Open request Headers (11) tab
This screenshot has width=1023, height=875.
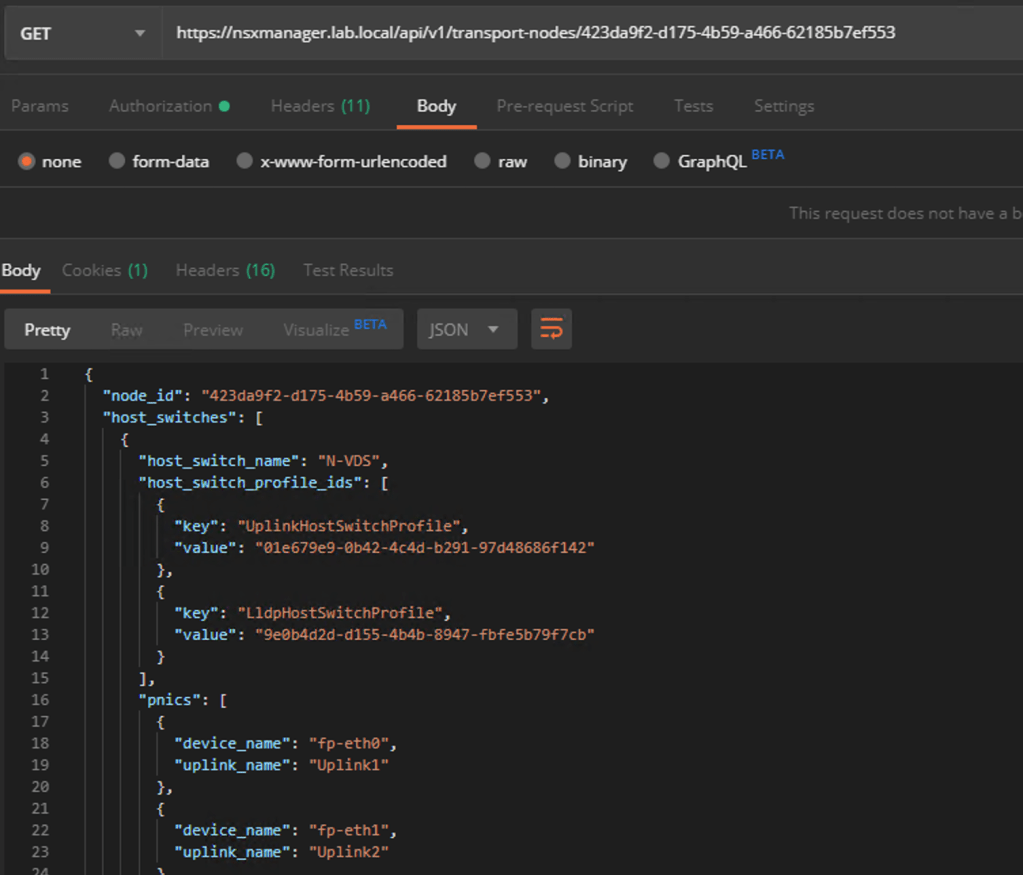pyautogui.click(x=320, y=106)
